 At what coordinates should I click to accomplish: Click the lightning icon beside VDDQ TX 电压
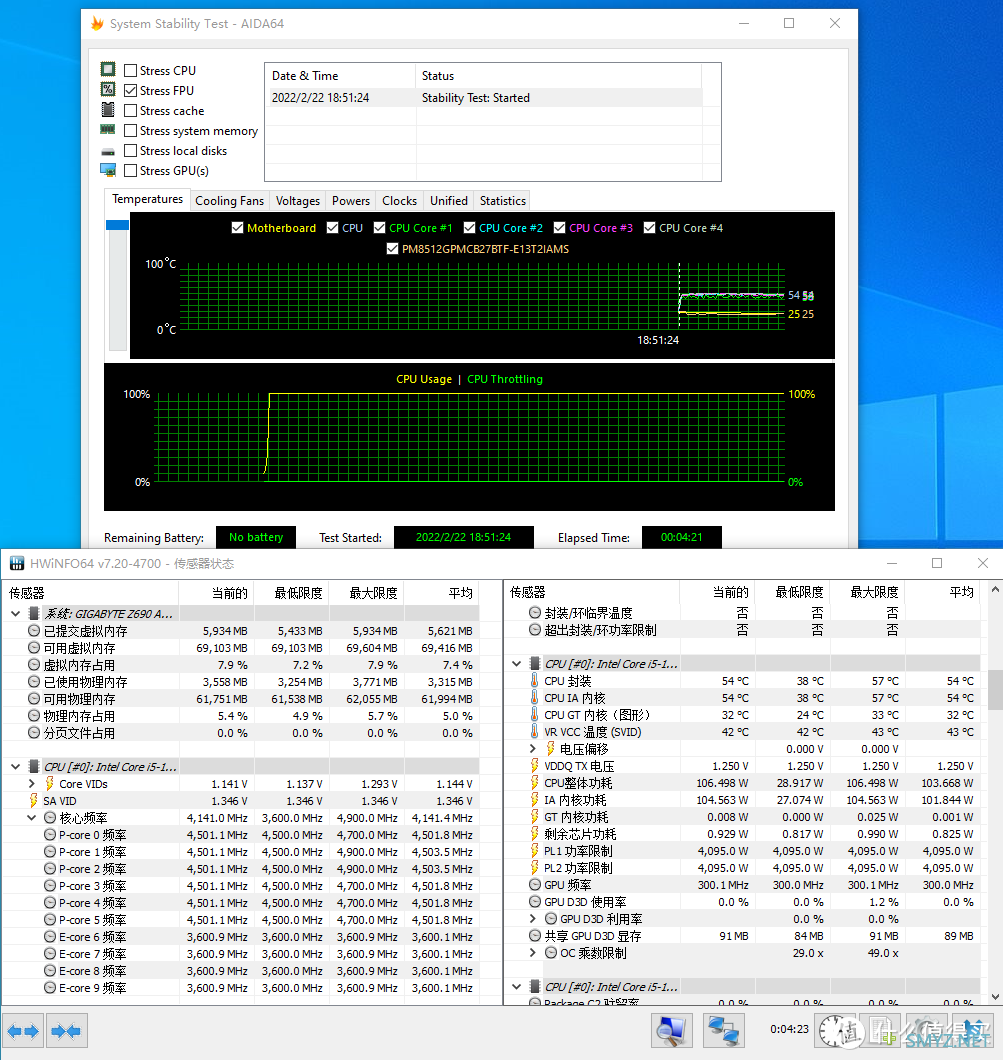click(x=535, y=766)
